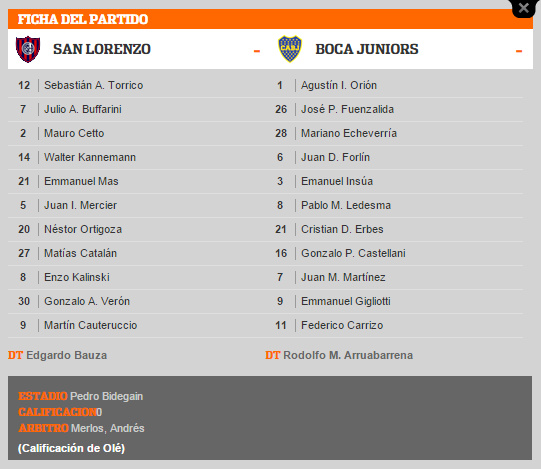The width and height of the screenshot is (541, 469).
Task: Click the Pedro Bidegain stadium name
Action: 107,396
